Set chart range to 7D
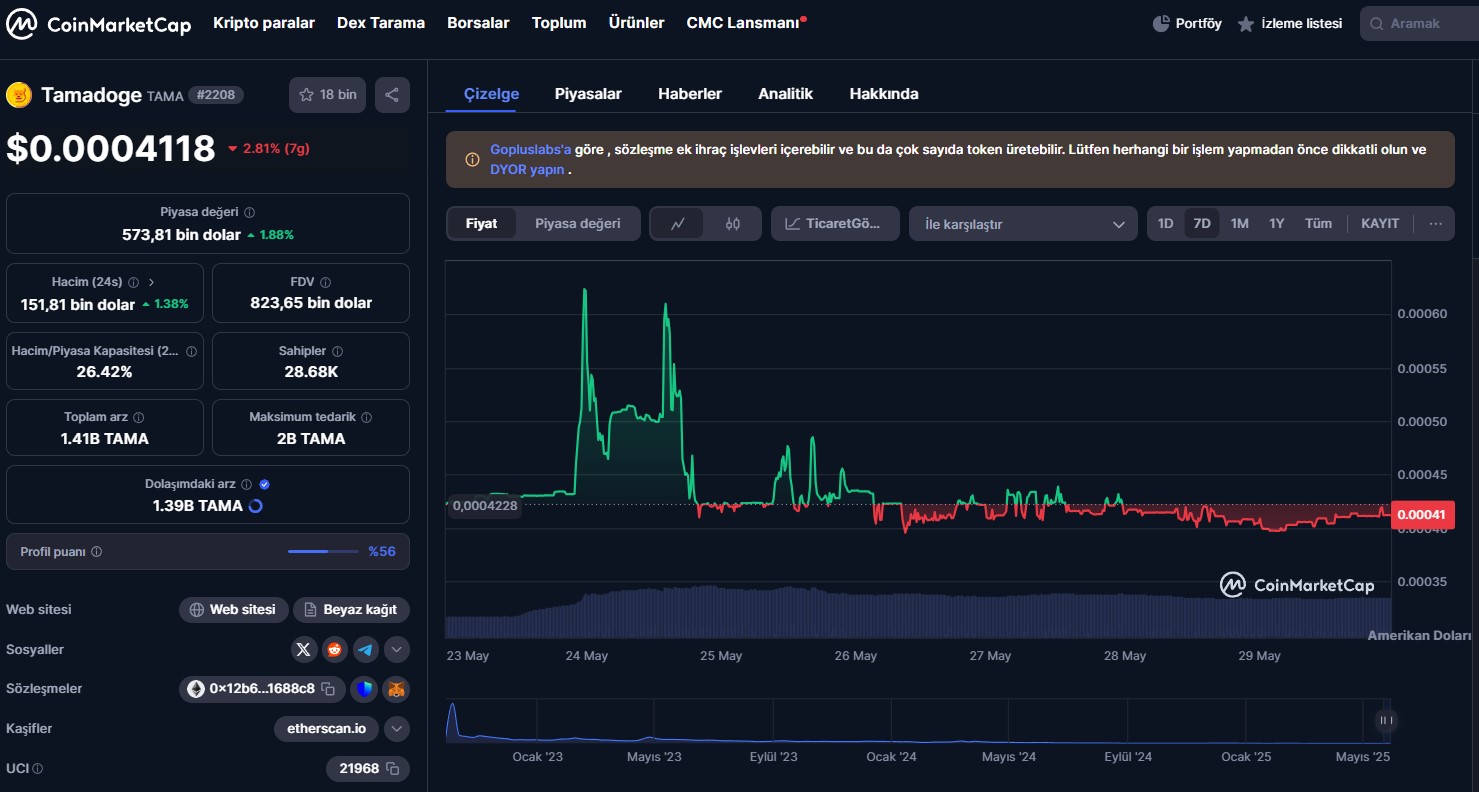Viewport: 1479px width, 792px height. [1202, 223]
